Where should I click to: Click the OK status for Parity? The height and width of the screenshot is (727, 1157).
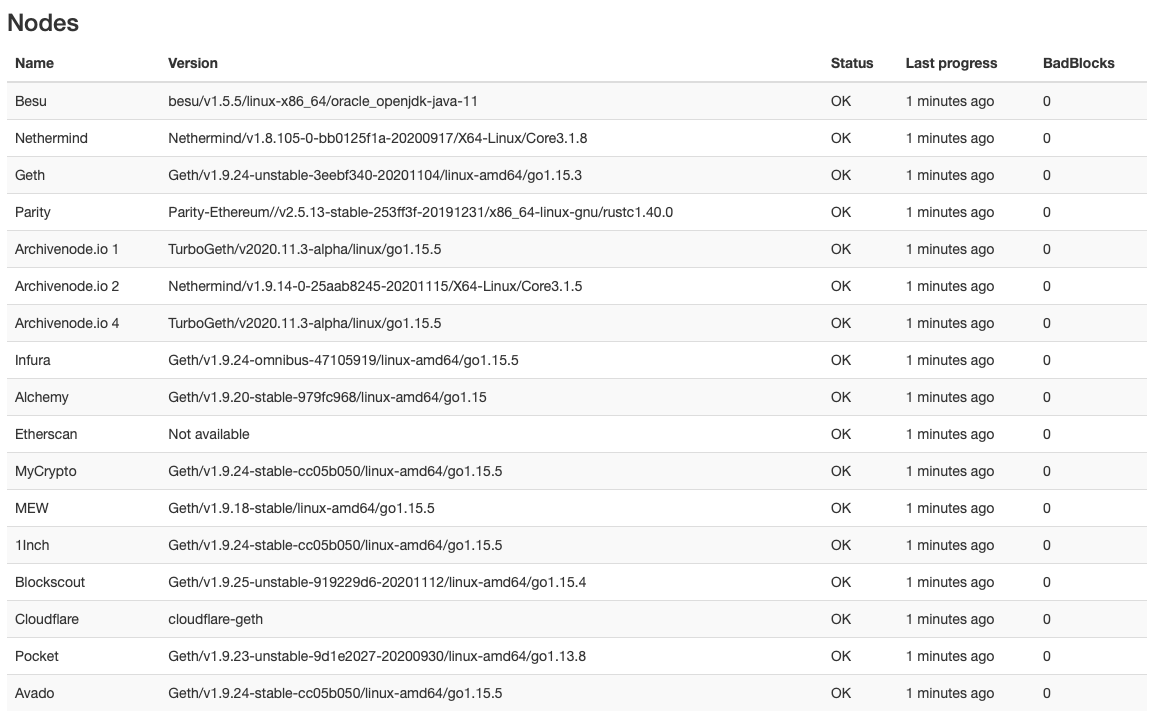840,212
